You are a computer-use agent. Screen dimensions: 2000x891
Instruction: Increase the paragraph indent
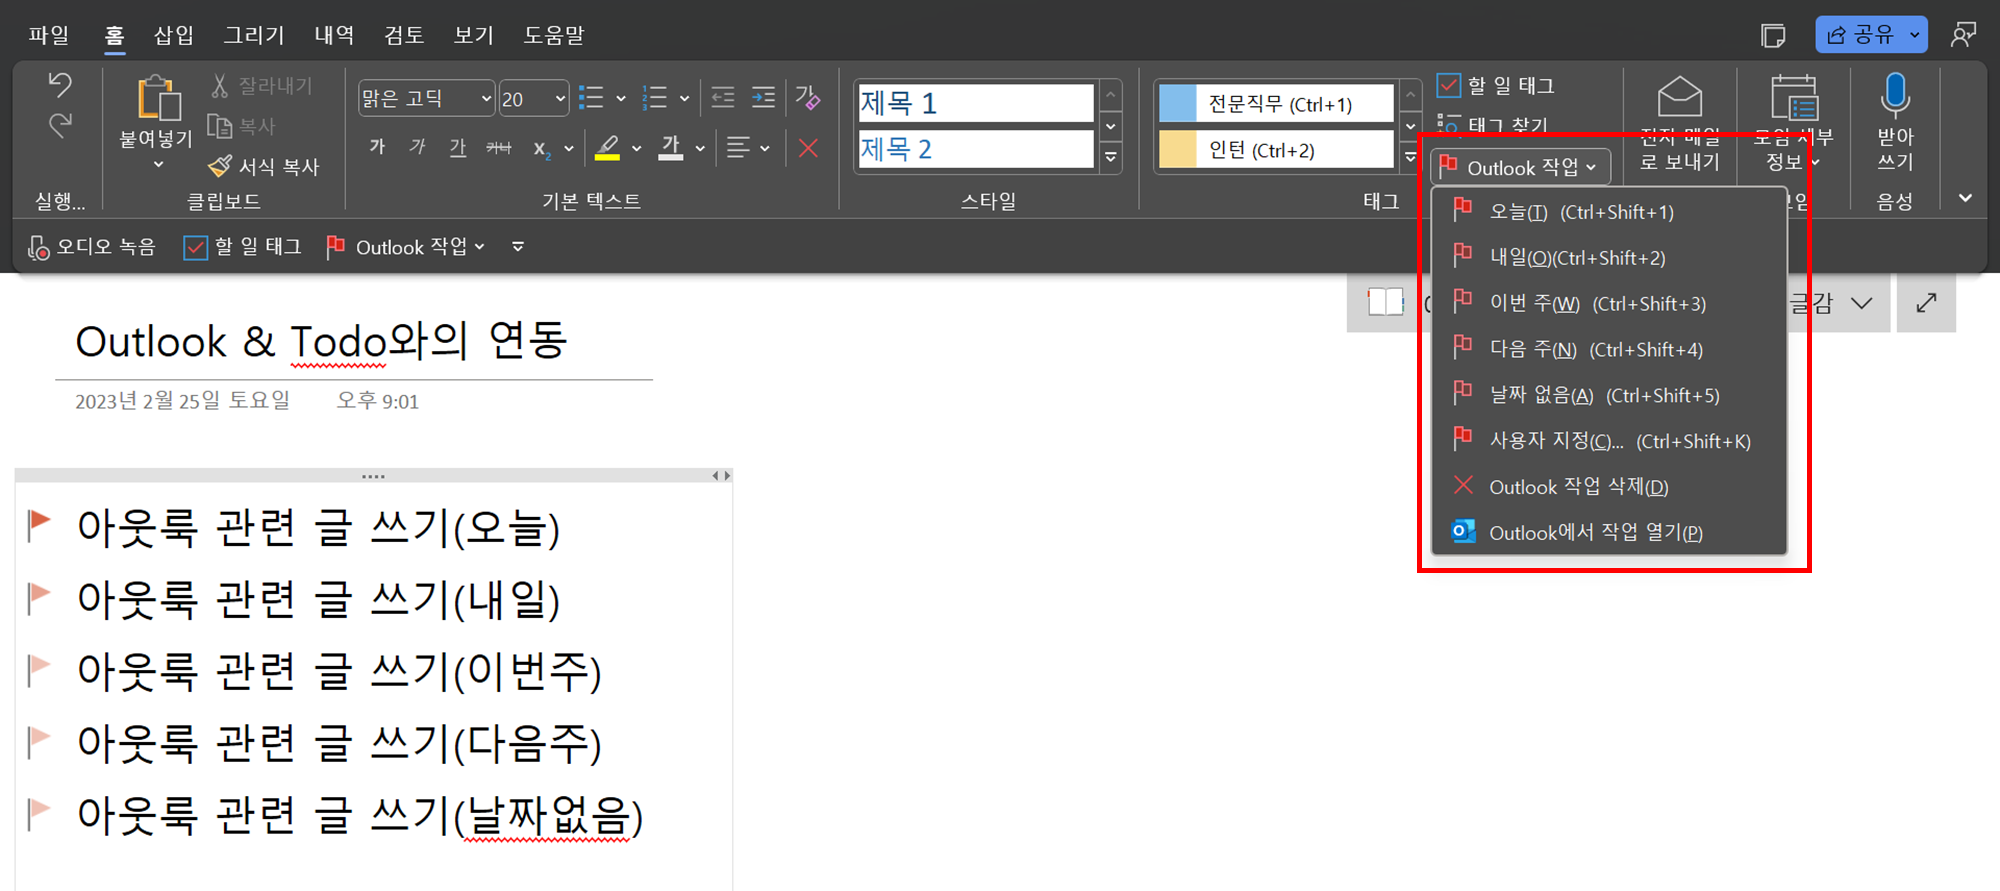(763, 97)
